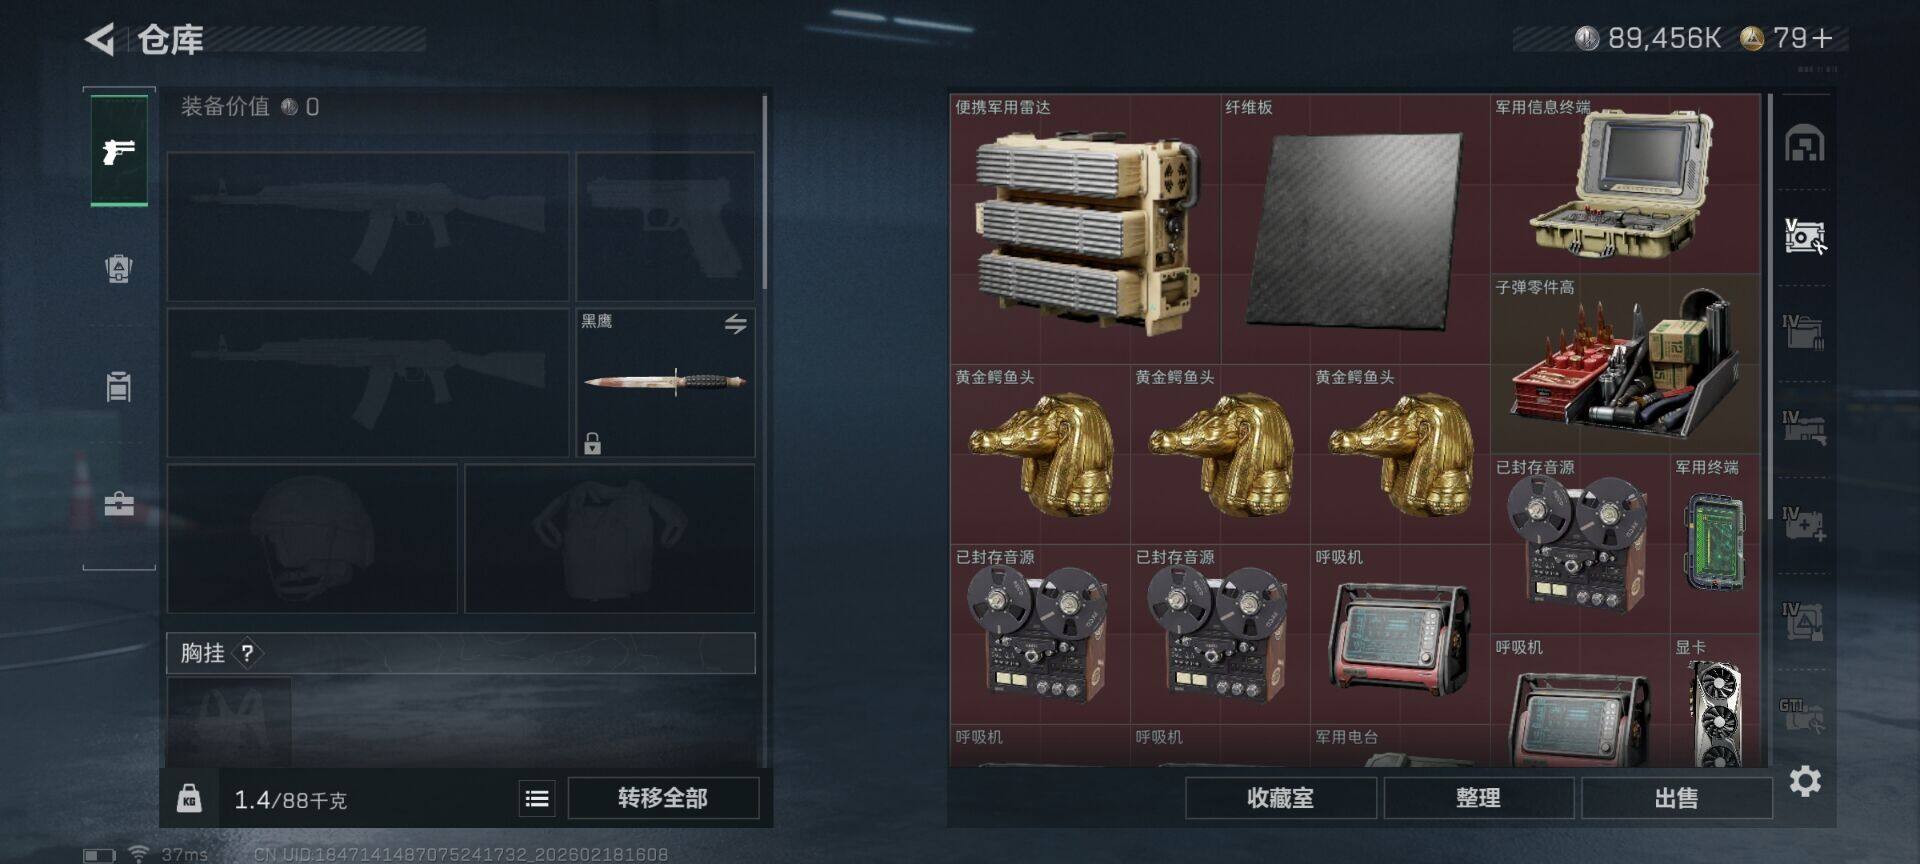Click the 整理 sort button
The image size is (1920, 864).
pos(1478,798)
